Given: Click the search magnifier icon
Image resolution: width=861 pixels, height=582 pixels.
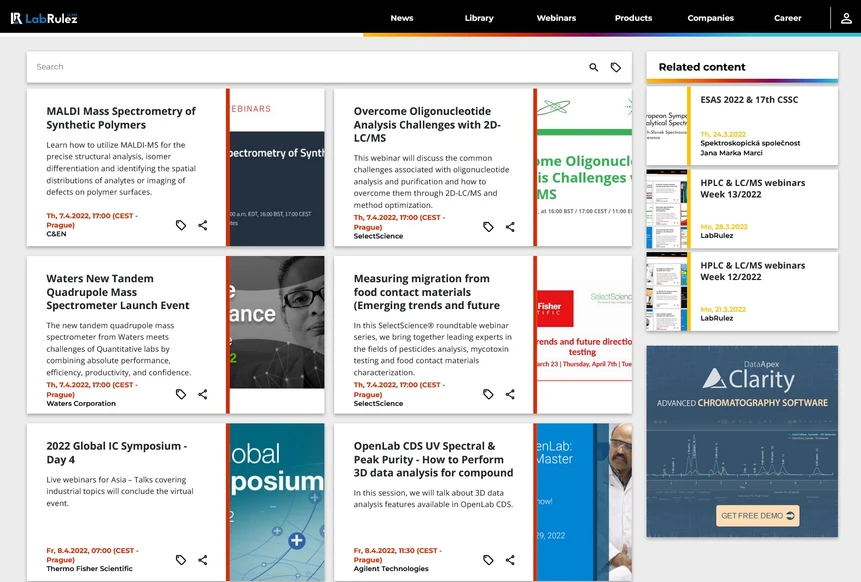Looking at the screenshot, I should tap(593, 67).
